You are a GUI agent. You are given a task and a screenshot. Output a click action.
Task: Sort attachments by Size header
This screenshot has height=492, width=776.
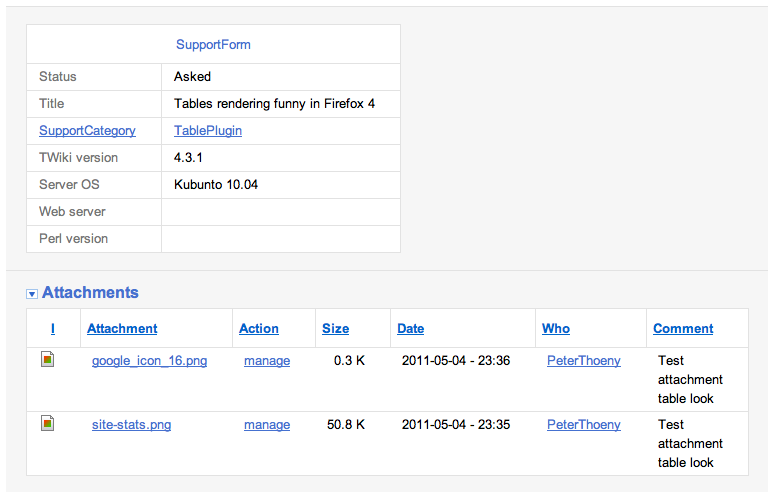click(335, 328)
